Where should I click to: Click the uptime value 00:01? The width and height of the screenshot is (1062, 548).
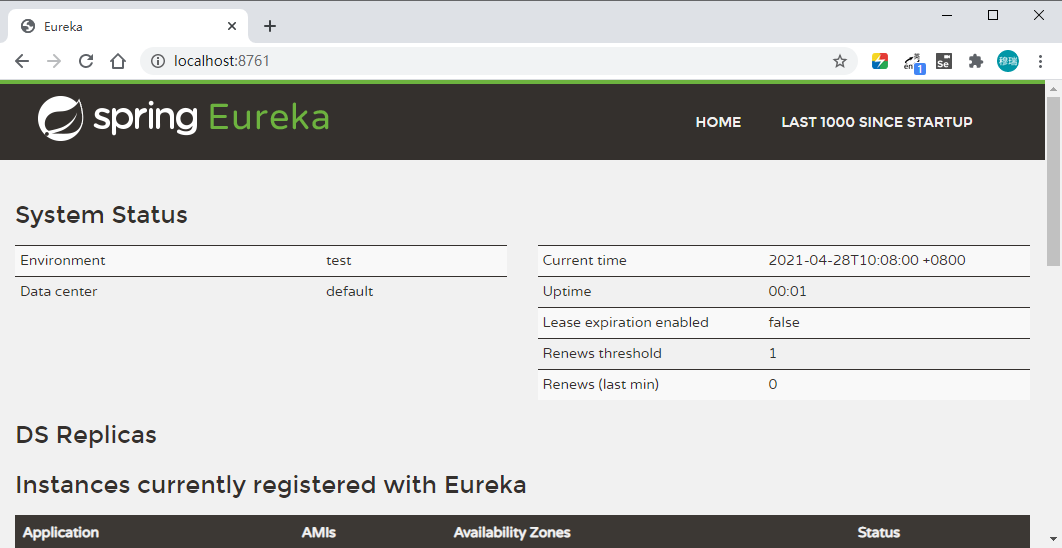click(787, 291)
